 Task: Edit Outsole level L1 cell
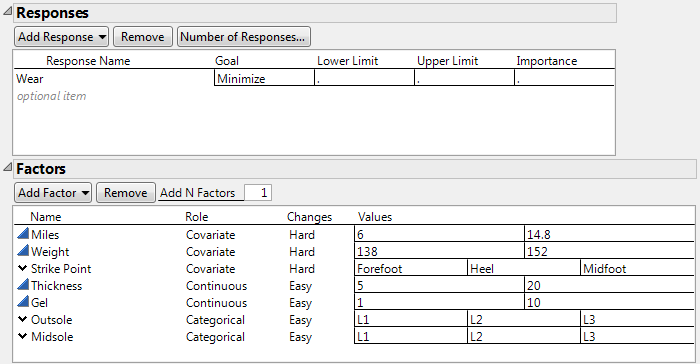[x=411, y=319]
